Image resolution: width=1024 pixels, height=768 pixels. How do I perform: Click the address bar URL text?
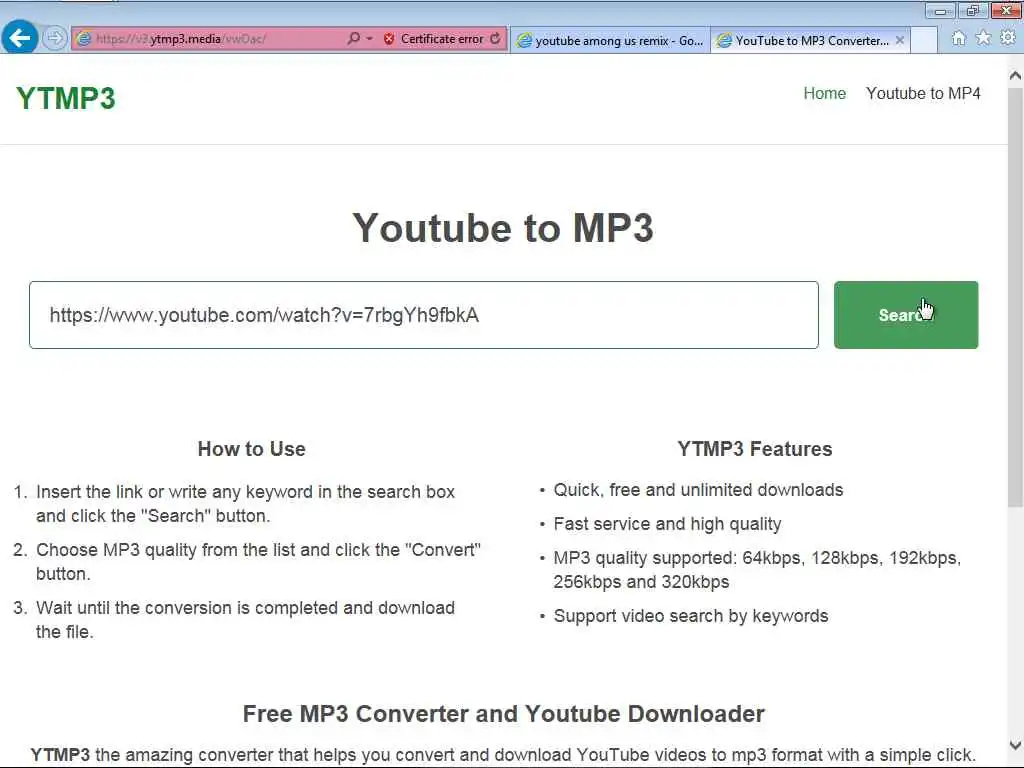coord(181,39)
